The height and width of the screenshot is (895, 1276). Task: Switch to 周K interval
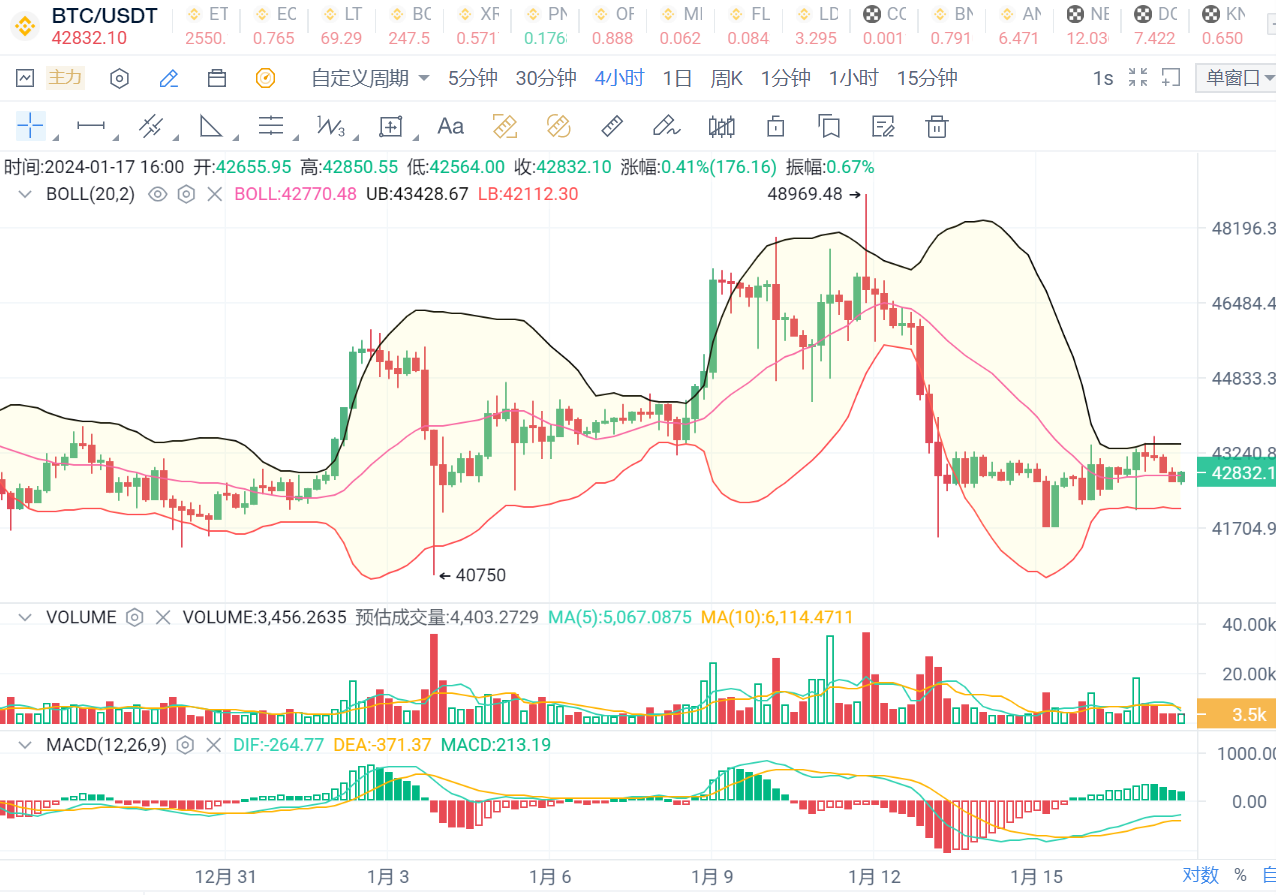click(727, 78)
